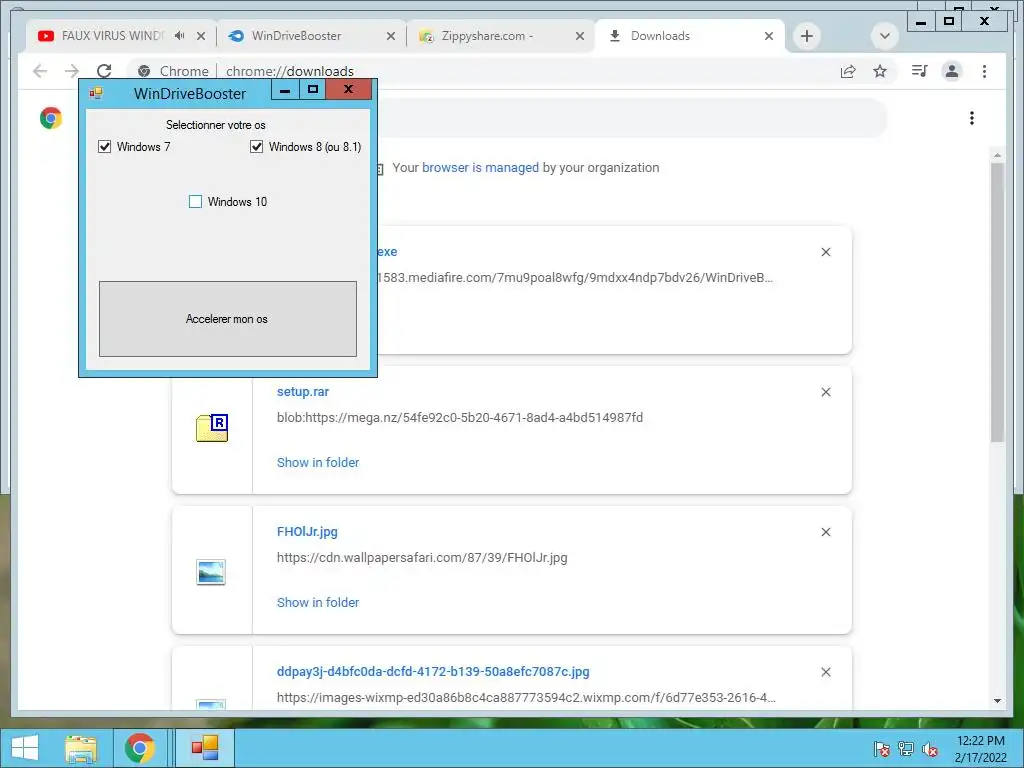Click the wixmp.com image URL text
The height and width of the screenshot is (768, 1024).
[526, 697]
